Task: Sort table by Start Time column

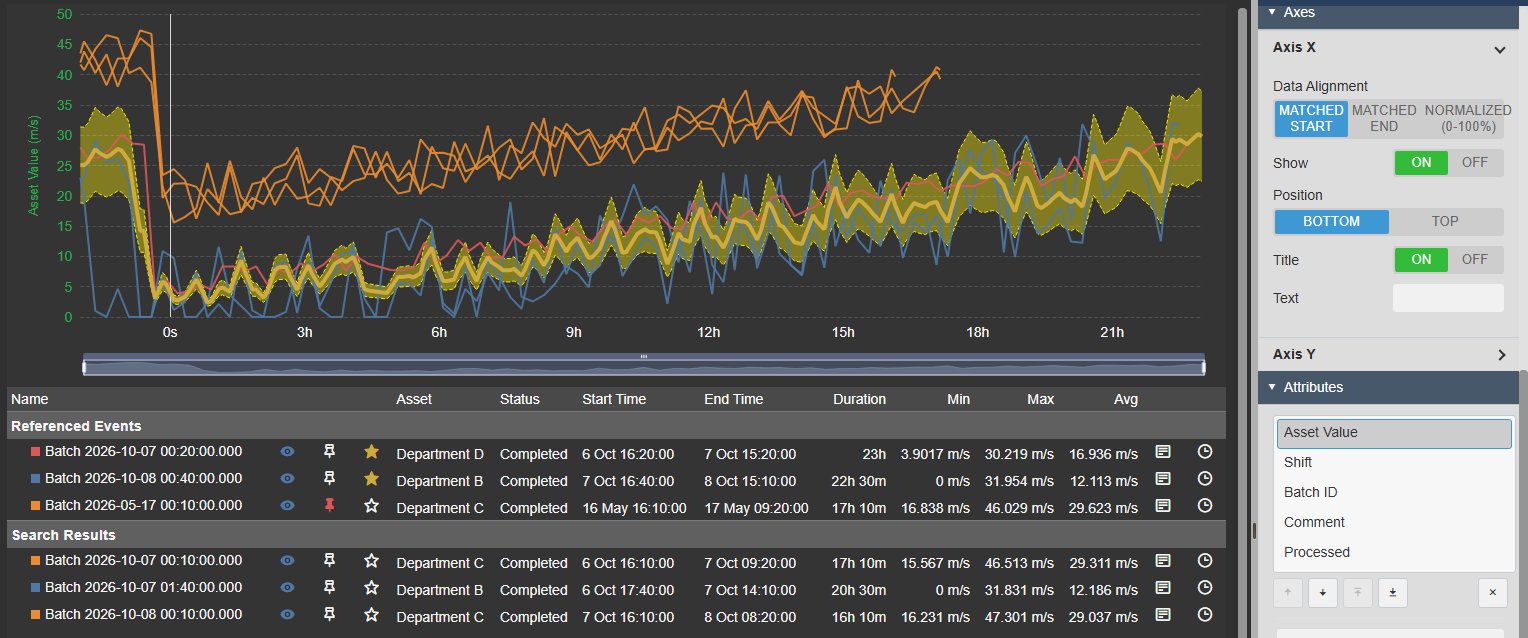Action: tap(614, 399)
